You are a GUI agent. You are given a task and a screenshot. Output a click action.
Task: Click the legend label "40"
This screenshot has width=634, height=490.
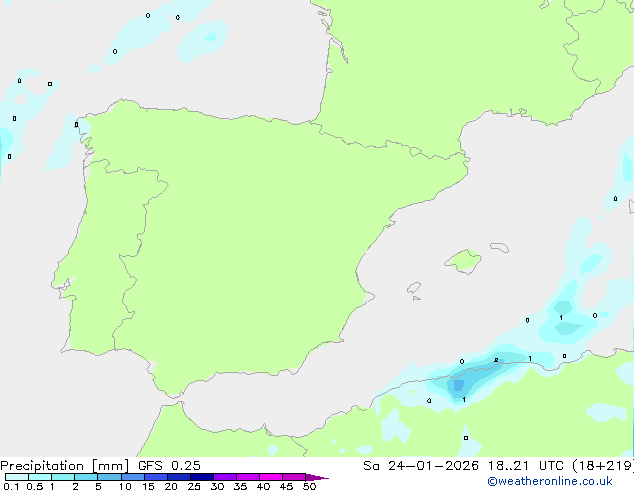click(x=263, y=486)
